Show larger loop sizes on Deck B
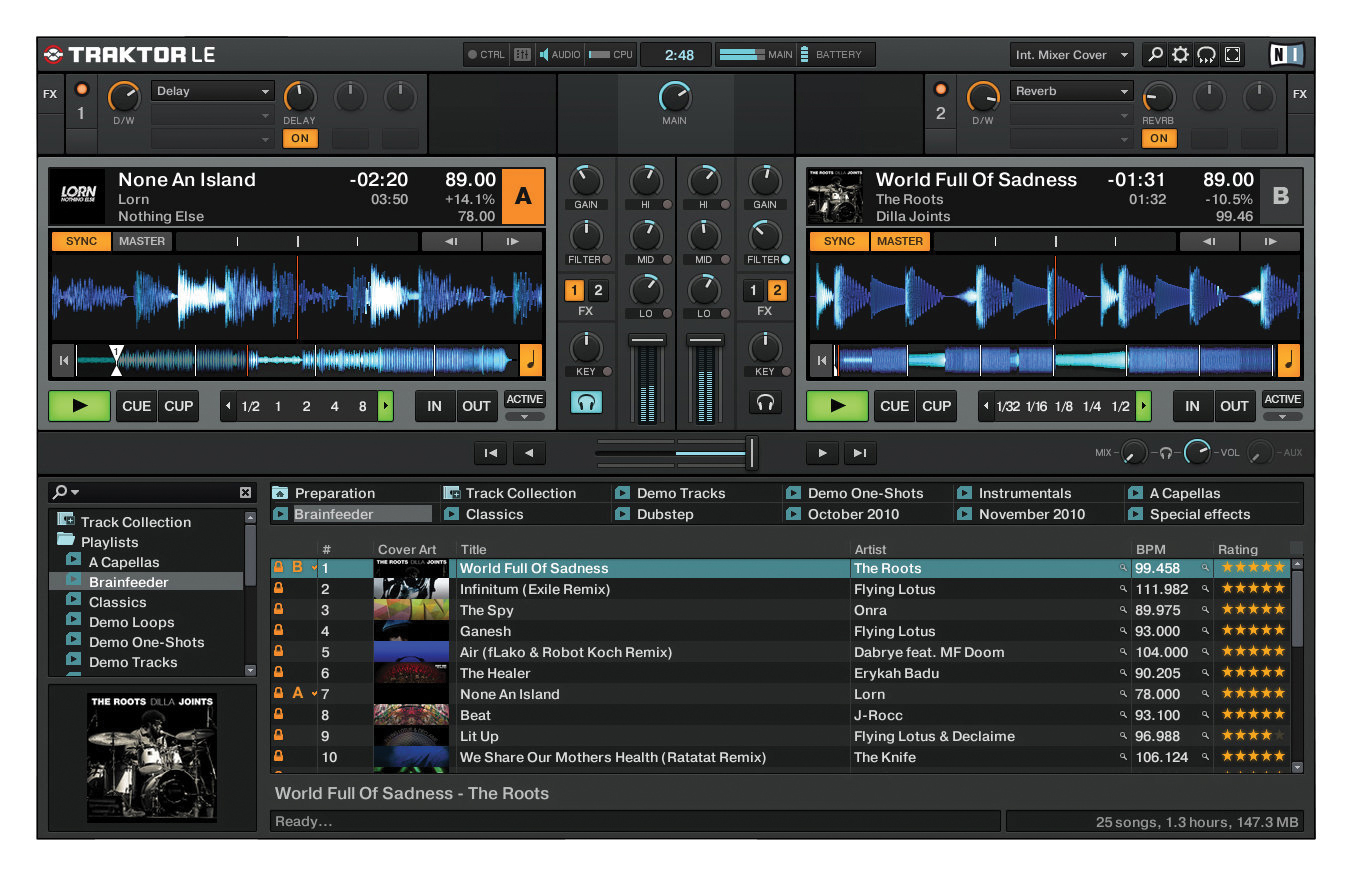 point(1144,406)
